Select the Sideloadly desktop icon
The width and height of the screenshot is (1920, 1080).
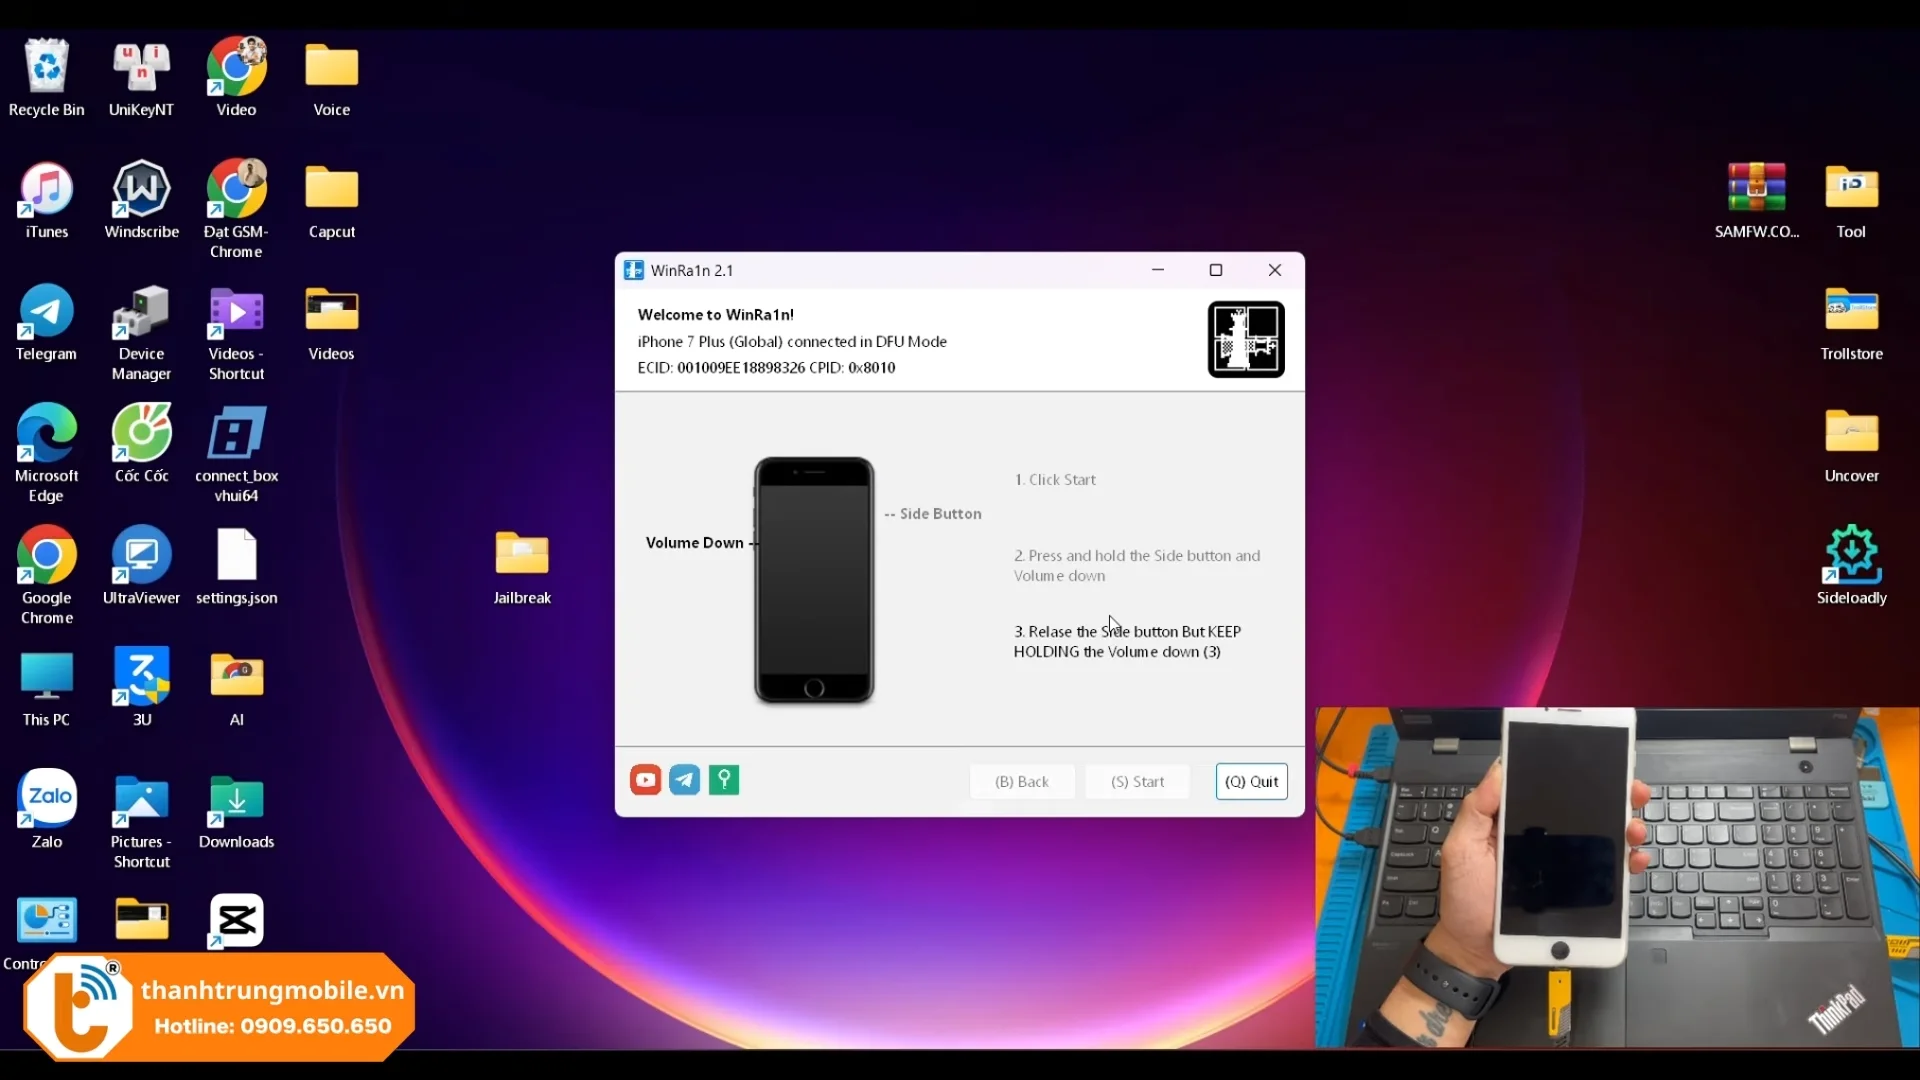tap(1852, 566)
